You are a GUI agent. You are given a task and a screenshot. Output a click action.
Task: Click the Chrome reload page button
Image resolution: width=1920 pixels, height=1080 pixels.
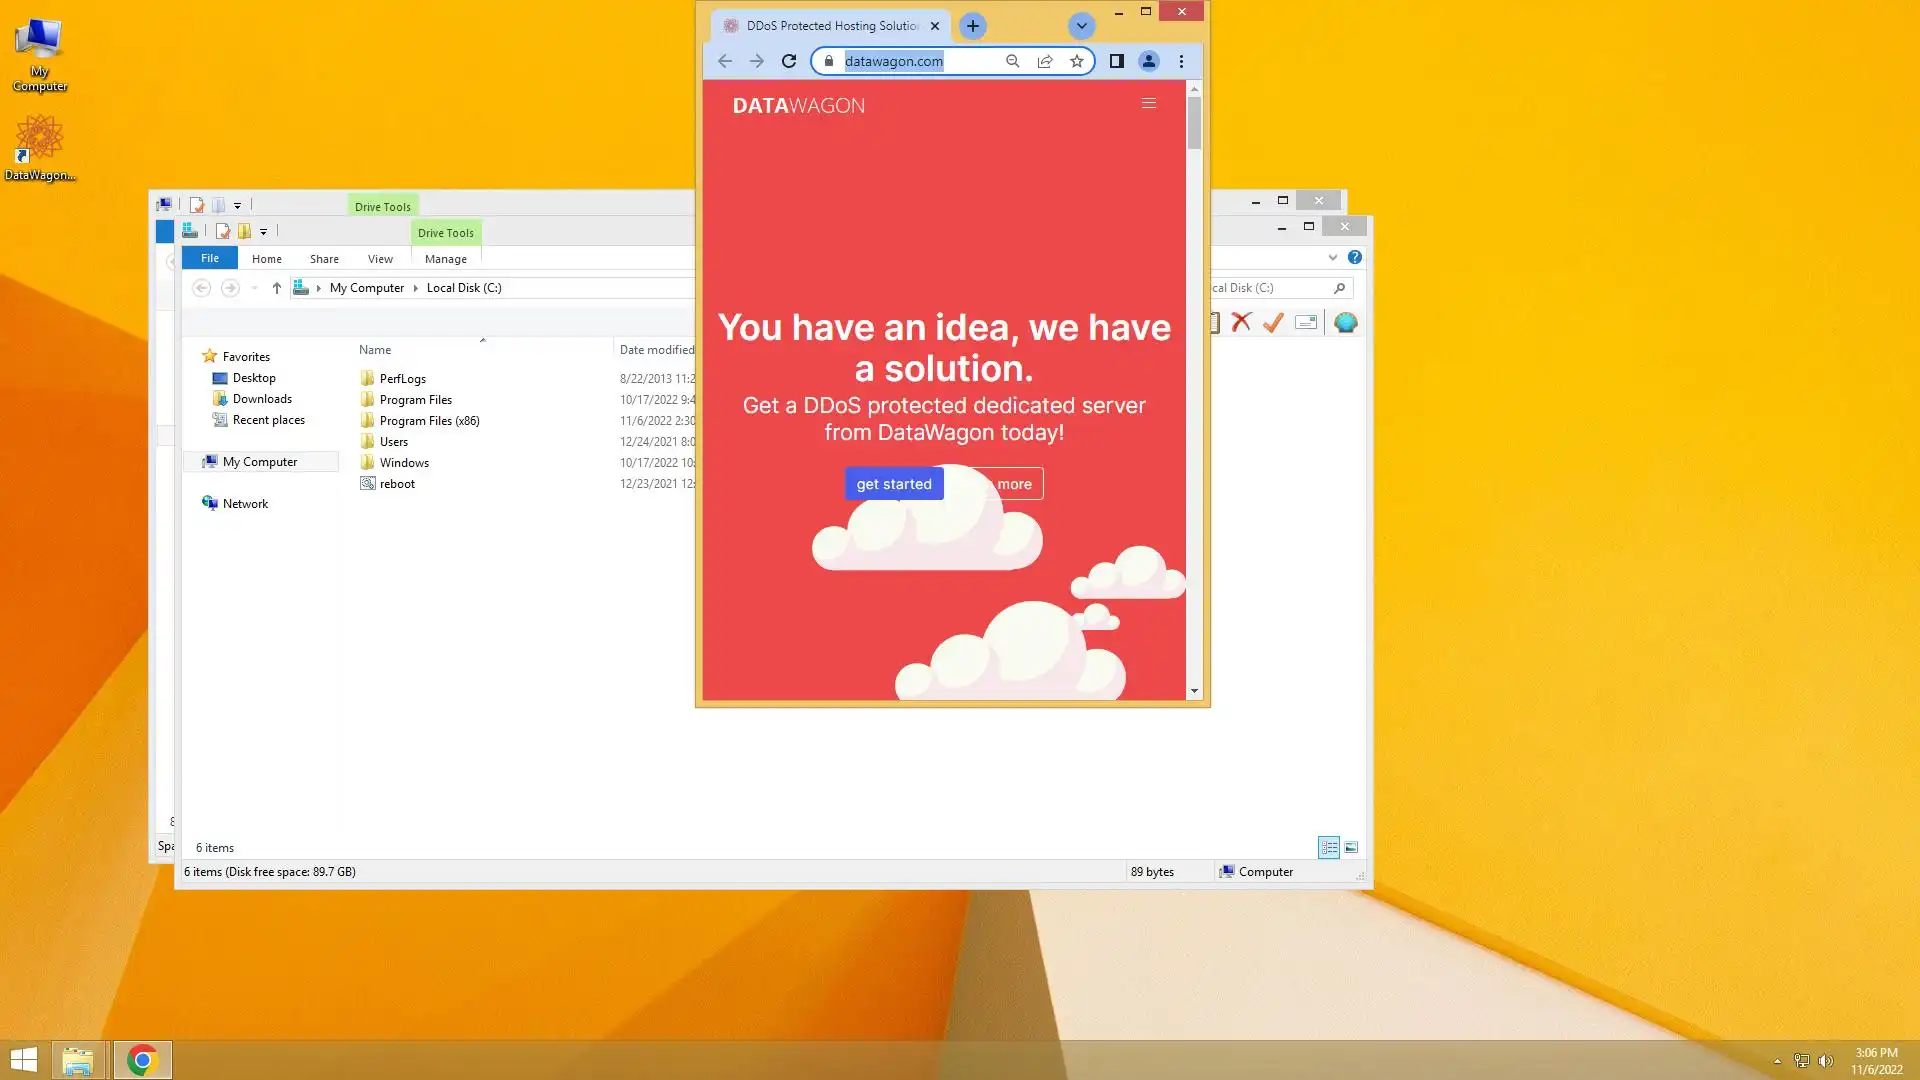tap(789, 61)
